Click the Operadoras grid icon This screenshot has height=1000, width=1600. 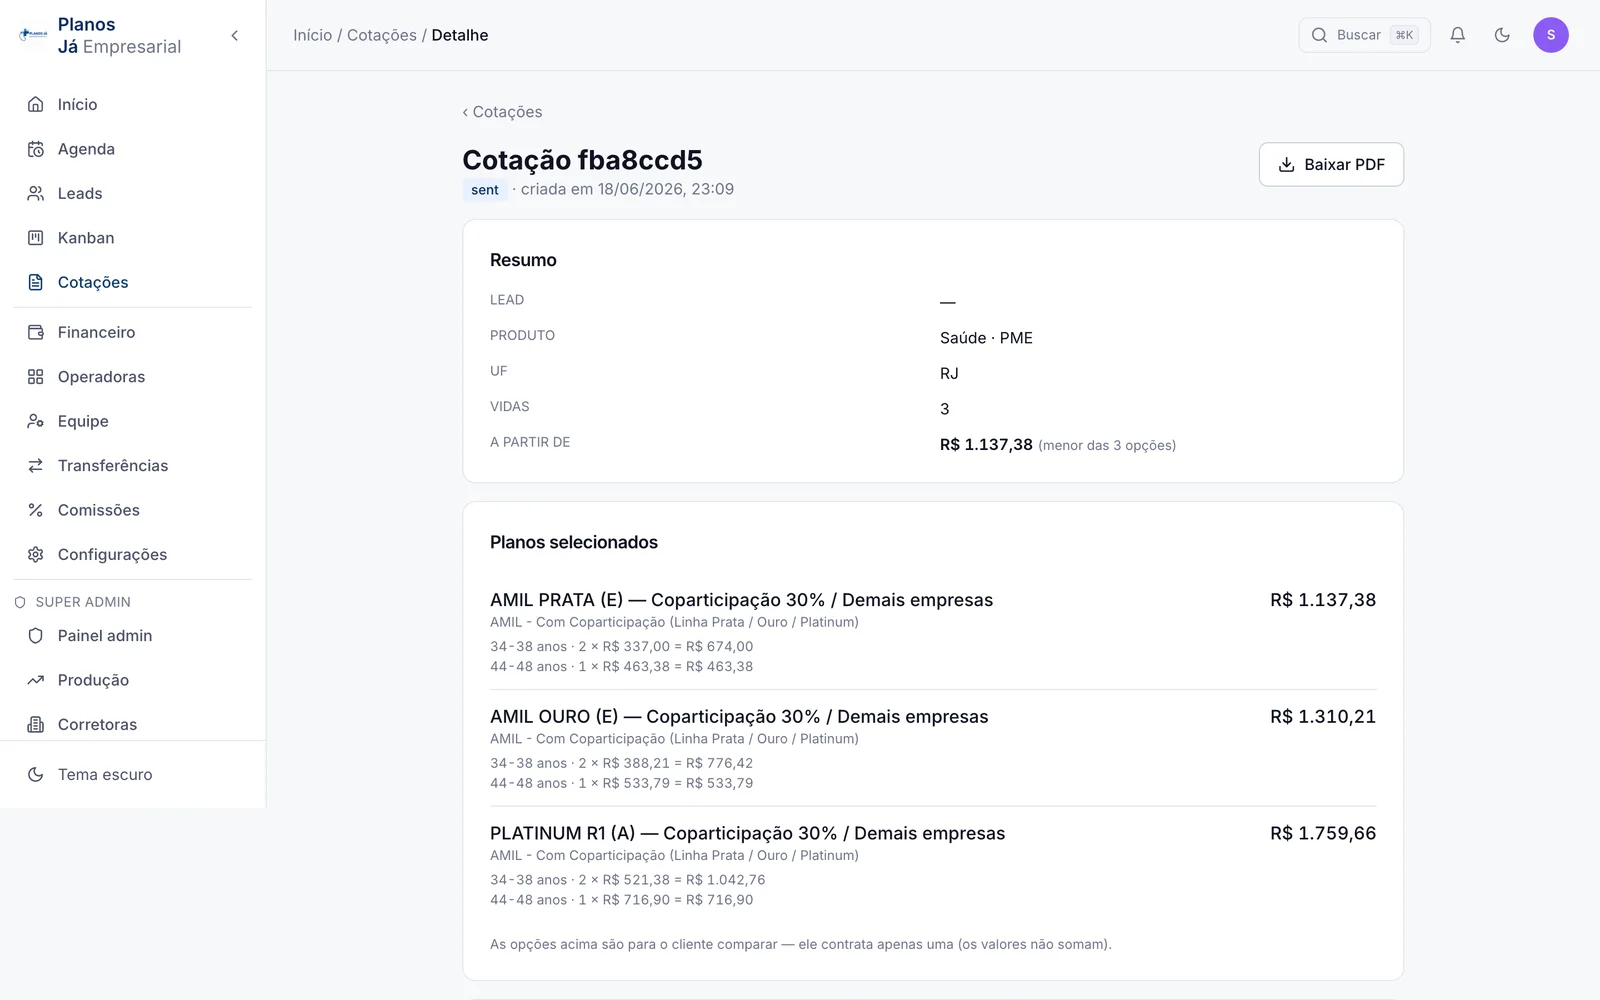pos(36,377)
